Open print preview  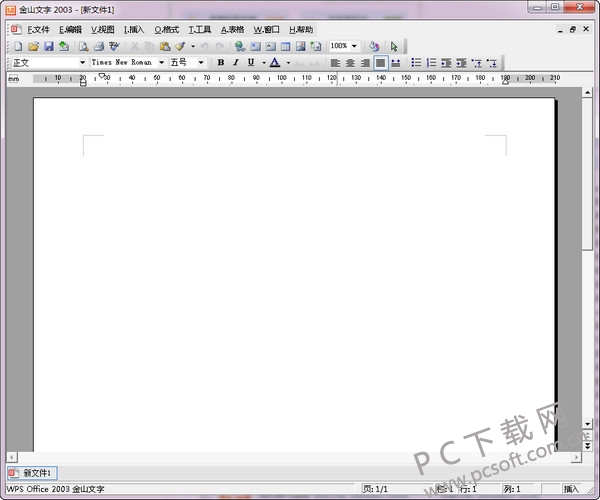pyautogui.click(x=83, y=46)
